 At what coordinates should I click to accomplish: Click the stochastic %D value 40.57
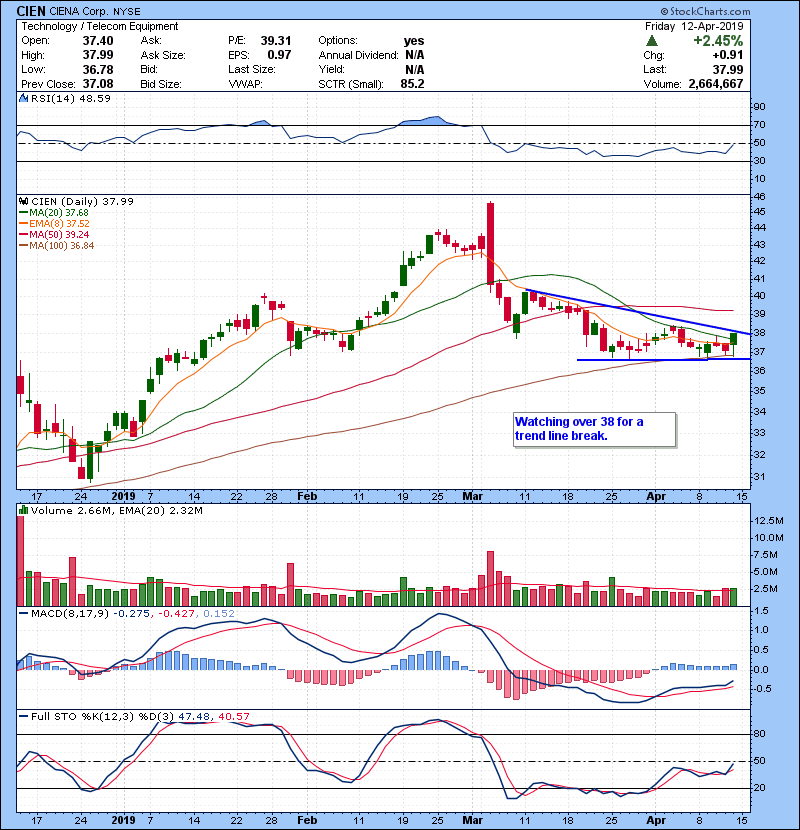(234, 716)
